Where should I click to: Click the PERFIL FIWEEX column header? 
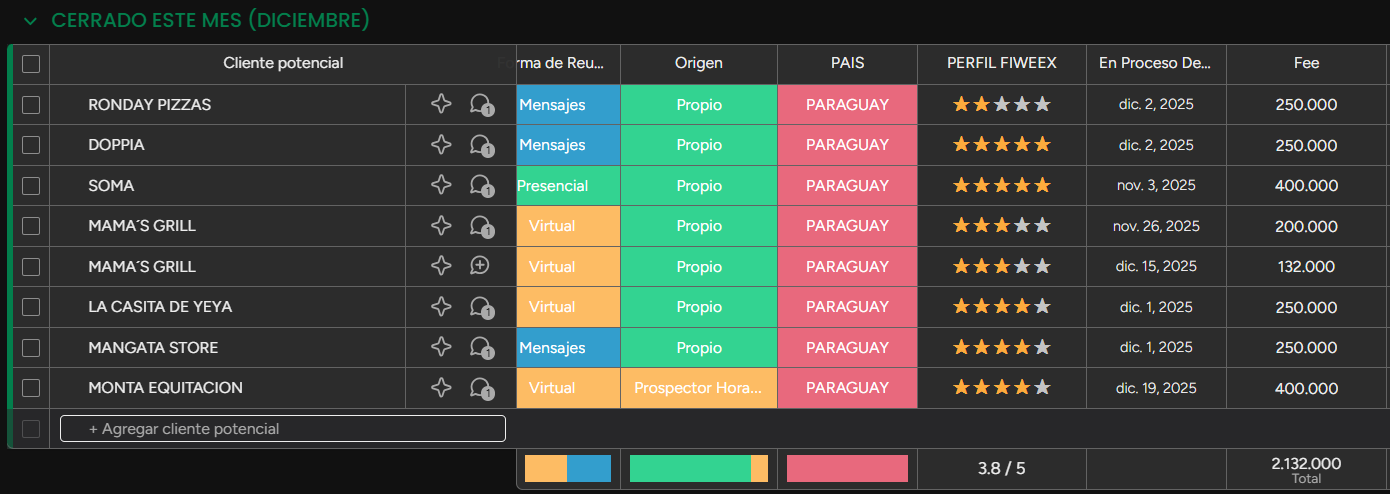point(1001,63)
